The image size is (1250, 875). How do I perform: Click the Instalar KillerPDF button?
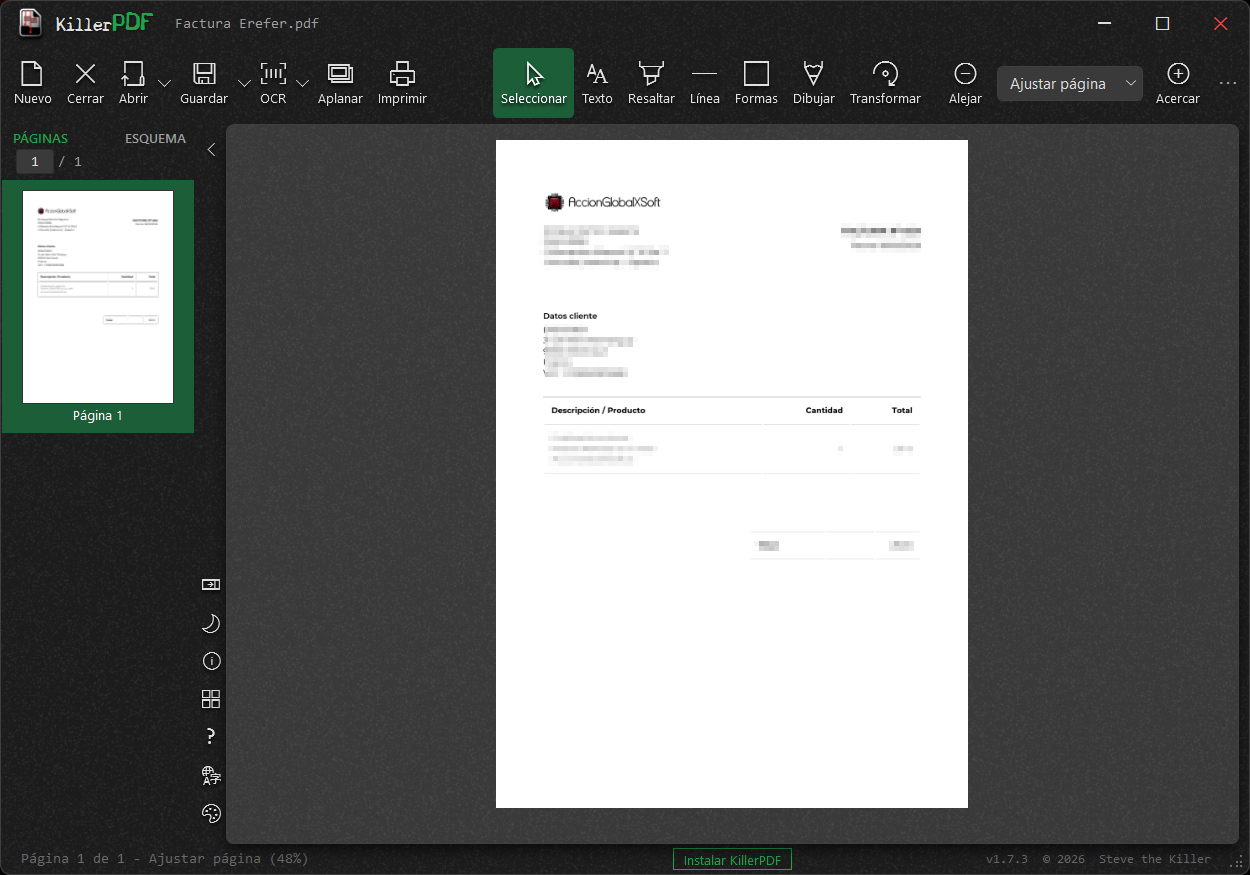click(732, 860)
